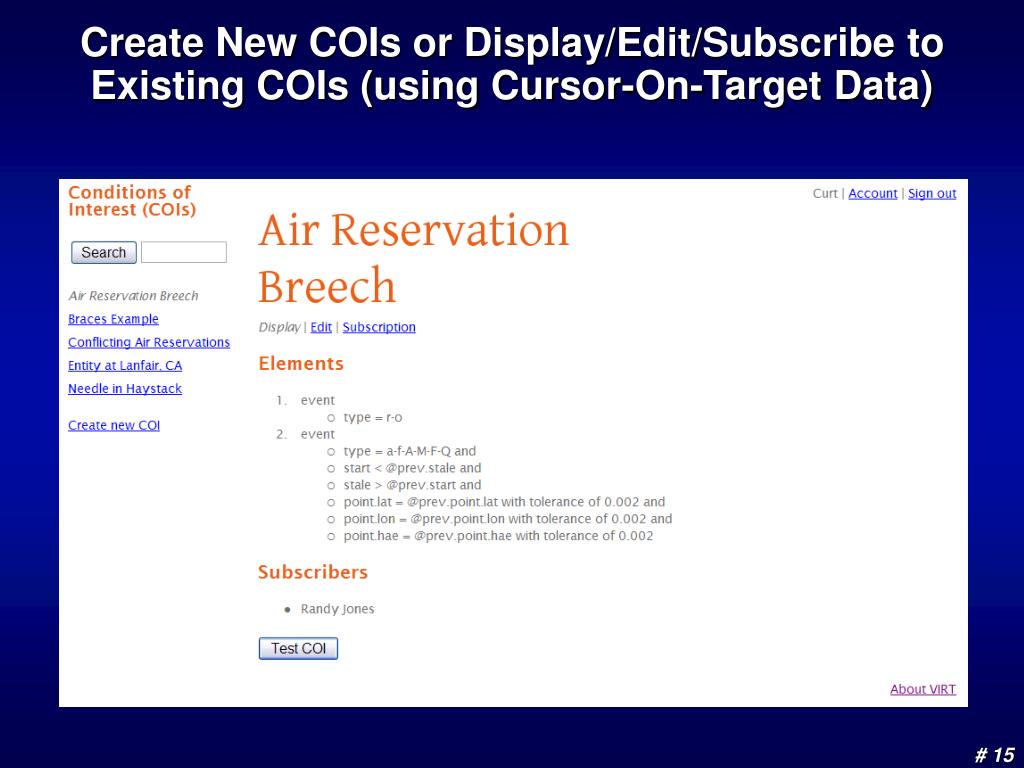Select Air Reservation Breech sidebar entry
This screenshot has width=1024, height=768.
click(x=133, y=296)
